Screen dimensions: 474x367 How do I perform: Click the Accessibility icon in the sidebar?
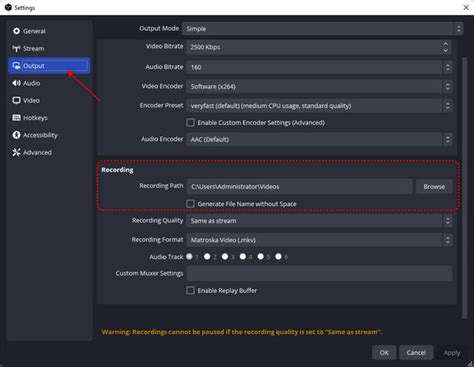click(x=16, y=135)
